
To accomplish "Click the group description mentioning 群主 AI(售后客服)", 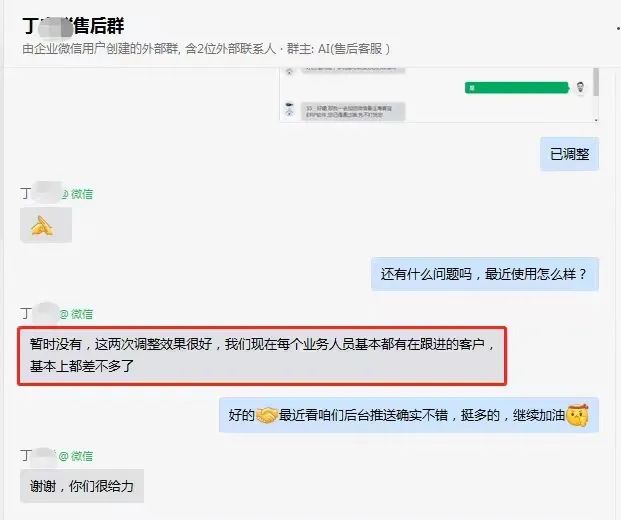I will pos(206,49).
